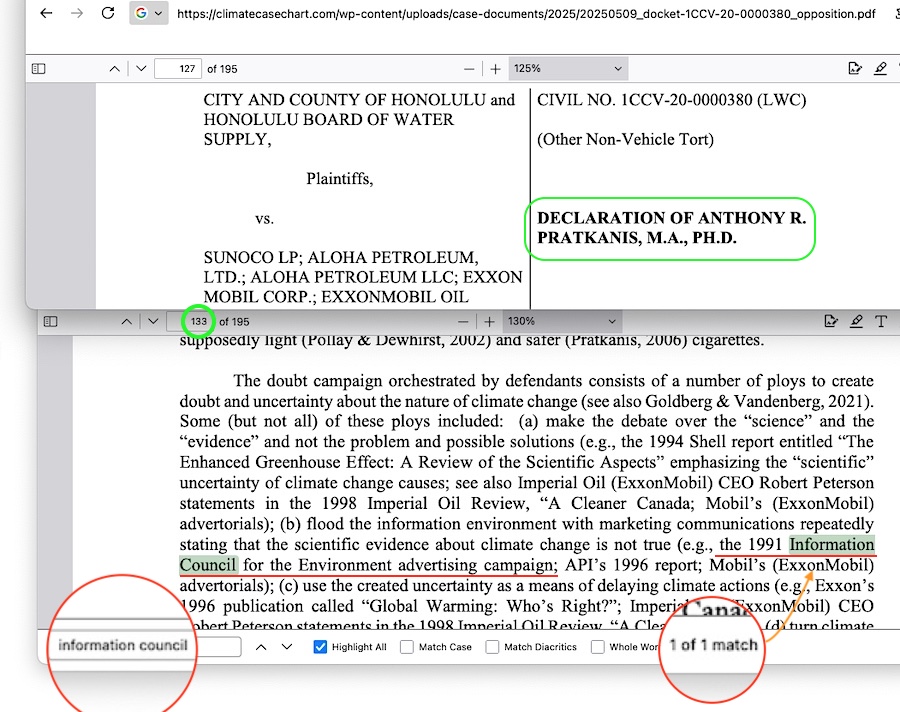Click the page number field showing 127
This screenshot has height=712, width=900.
(x=179, y=69)
